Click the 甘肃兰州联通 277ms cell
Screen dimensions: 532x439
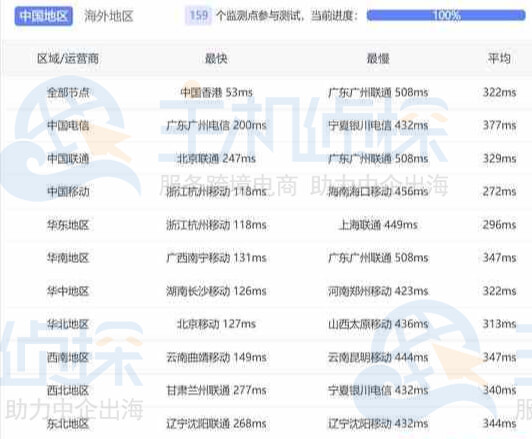click(216, 390)
